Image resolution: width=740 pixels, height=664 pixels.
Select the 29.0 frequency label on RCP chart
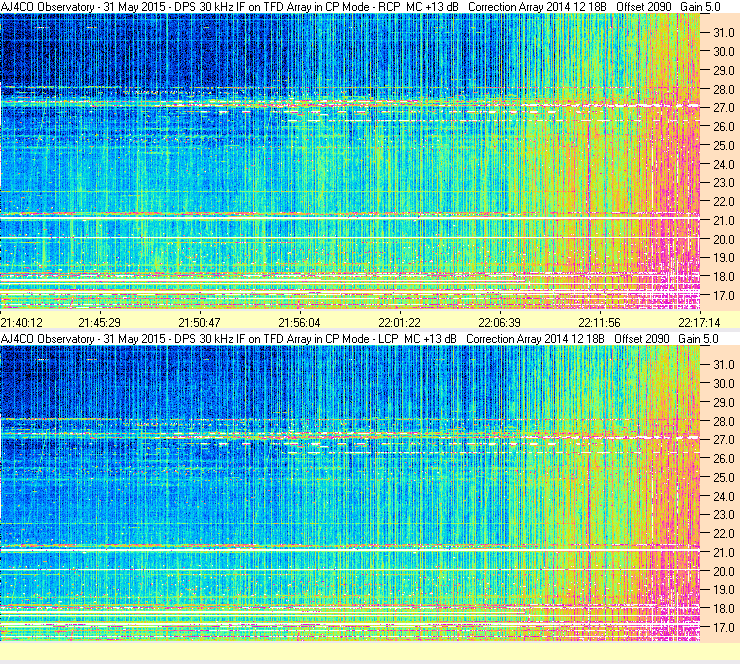[x=723, y=71]
